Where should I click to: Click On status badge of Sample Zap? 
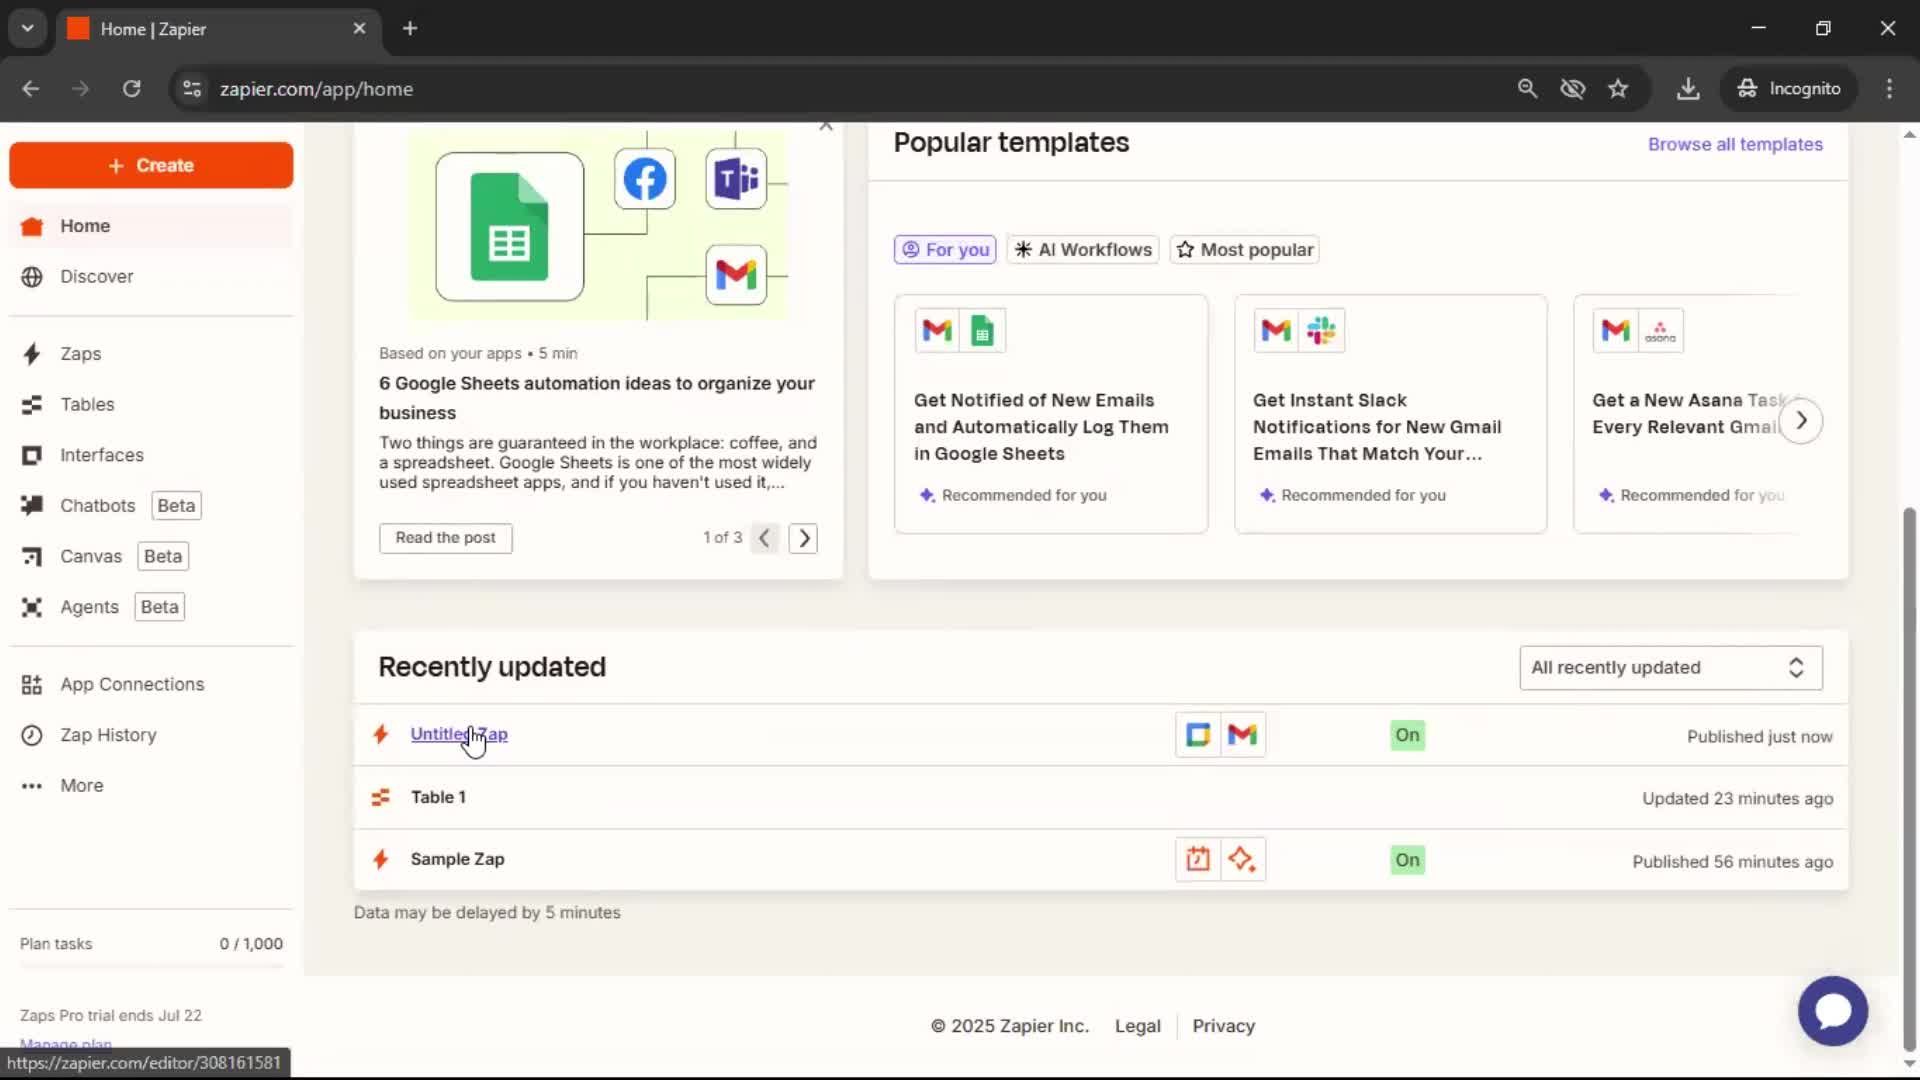[x=1407, y=861]
